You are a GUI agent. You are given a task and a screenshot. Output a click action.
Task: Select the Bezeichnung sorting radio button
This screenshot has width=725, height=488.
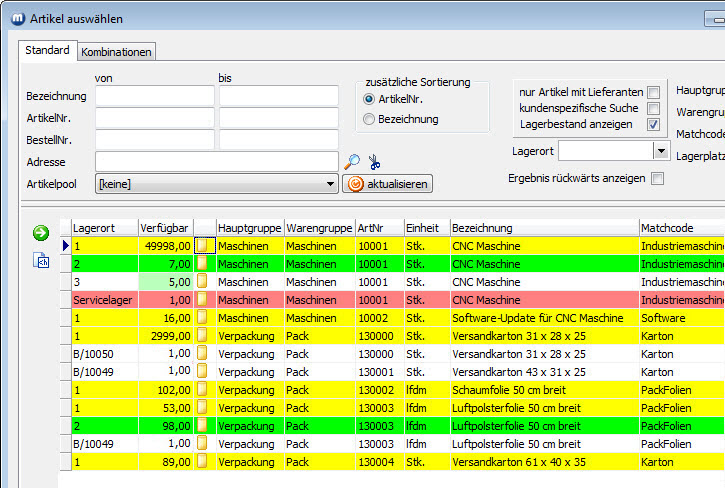coord(369,119)
